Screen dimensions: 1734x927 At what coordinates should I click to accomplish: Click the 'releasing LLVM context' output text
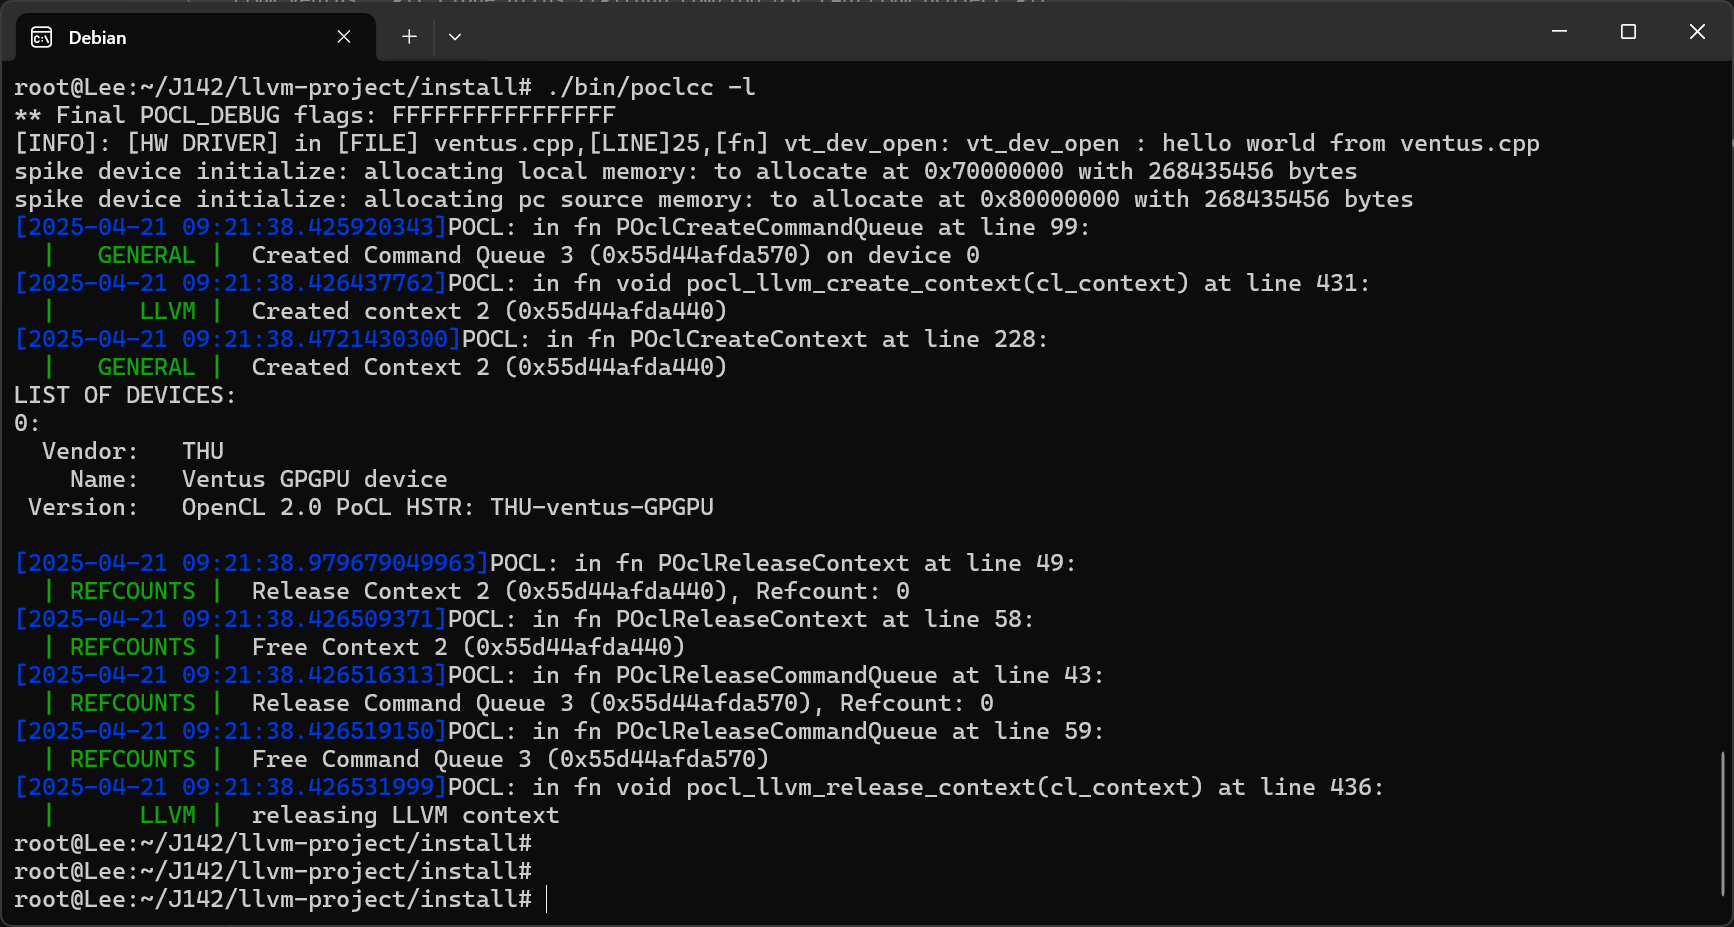(405, 815)
